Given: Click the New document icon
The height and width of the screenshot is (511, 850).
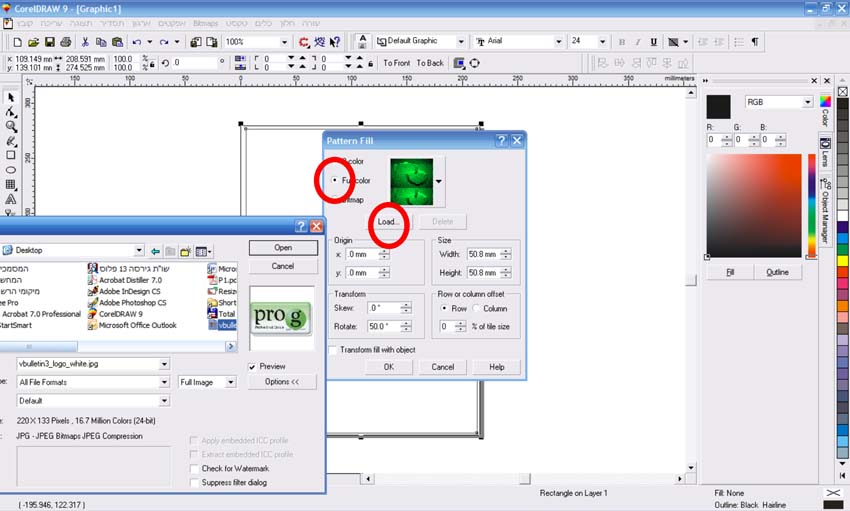Looking at the screenshot, I should point(17,42).
